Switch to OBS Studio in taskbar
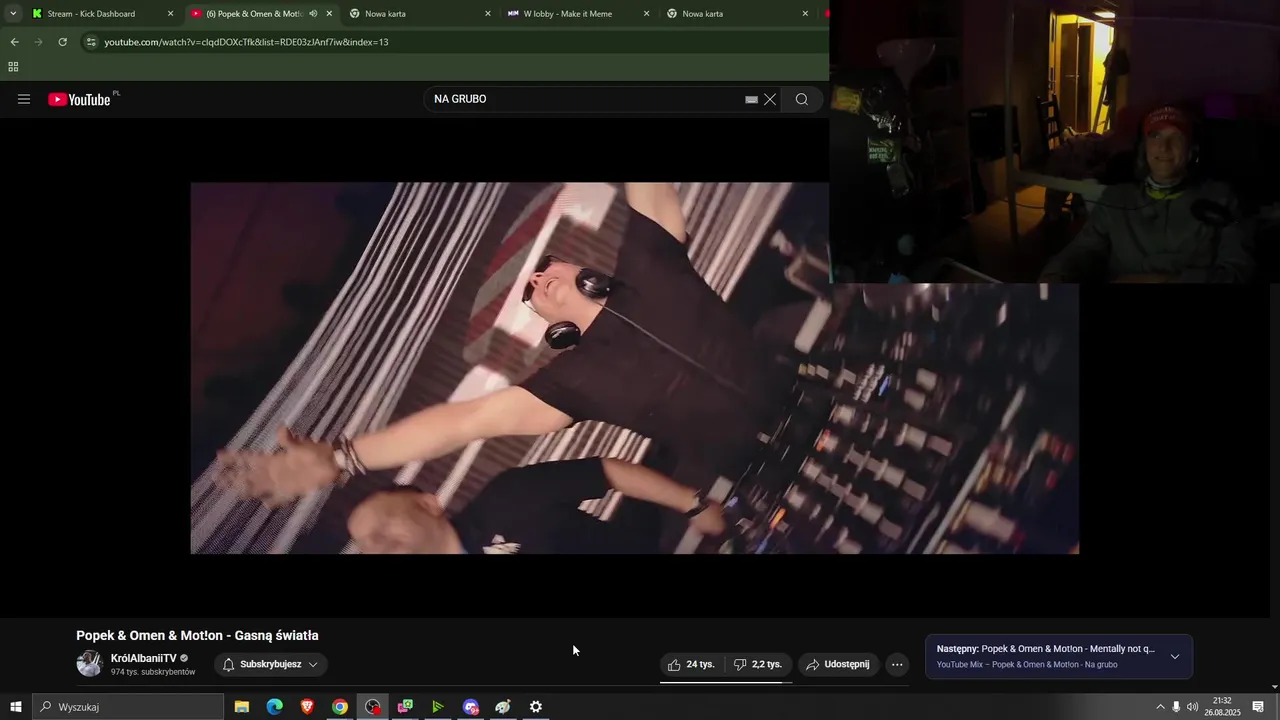 (x=373, y=707)
